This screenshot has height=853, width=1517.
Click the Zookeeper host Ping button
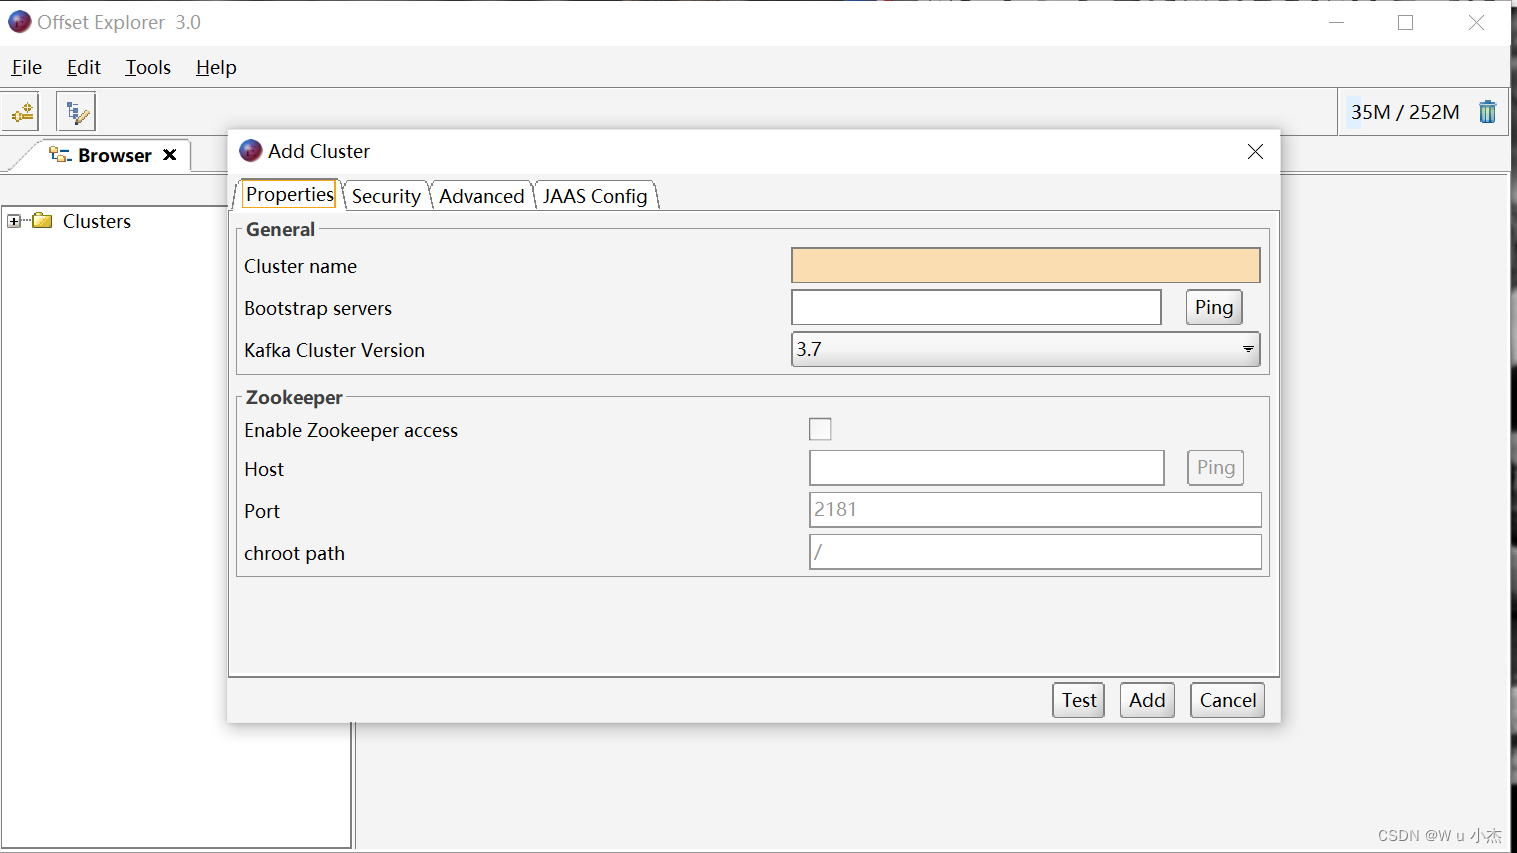tap(1215, 467)
